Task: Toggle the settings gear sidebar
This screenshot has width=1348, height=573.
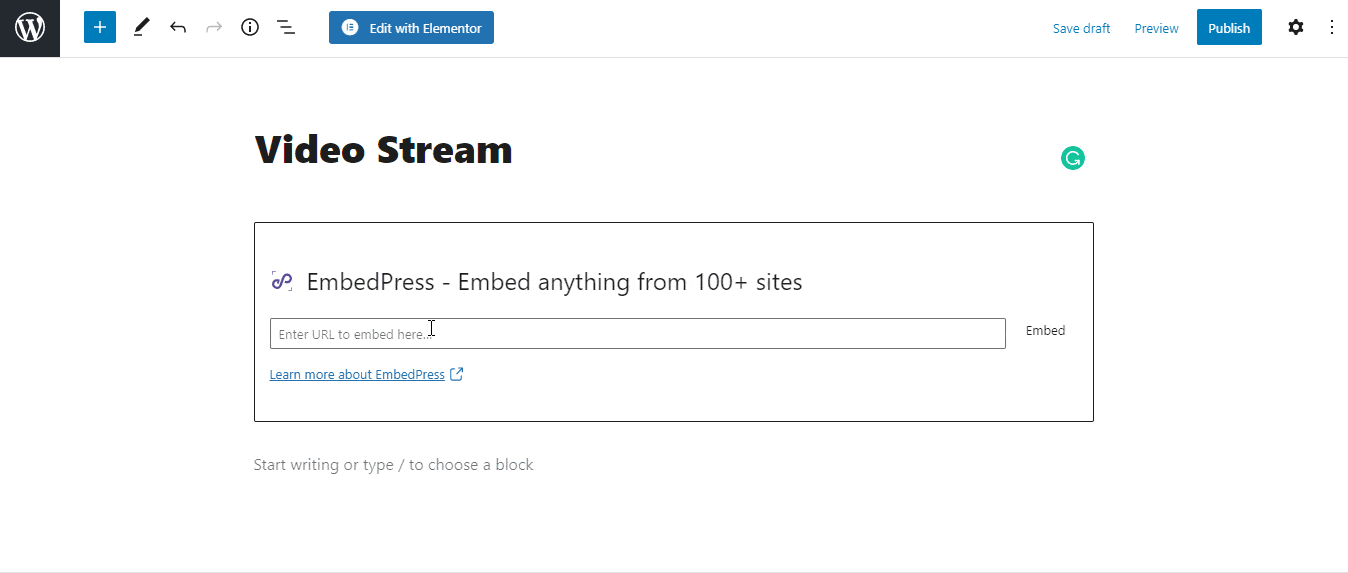Action: click(x=1296, y=28)
